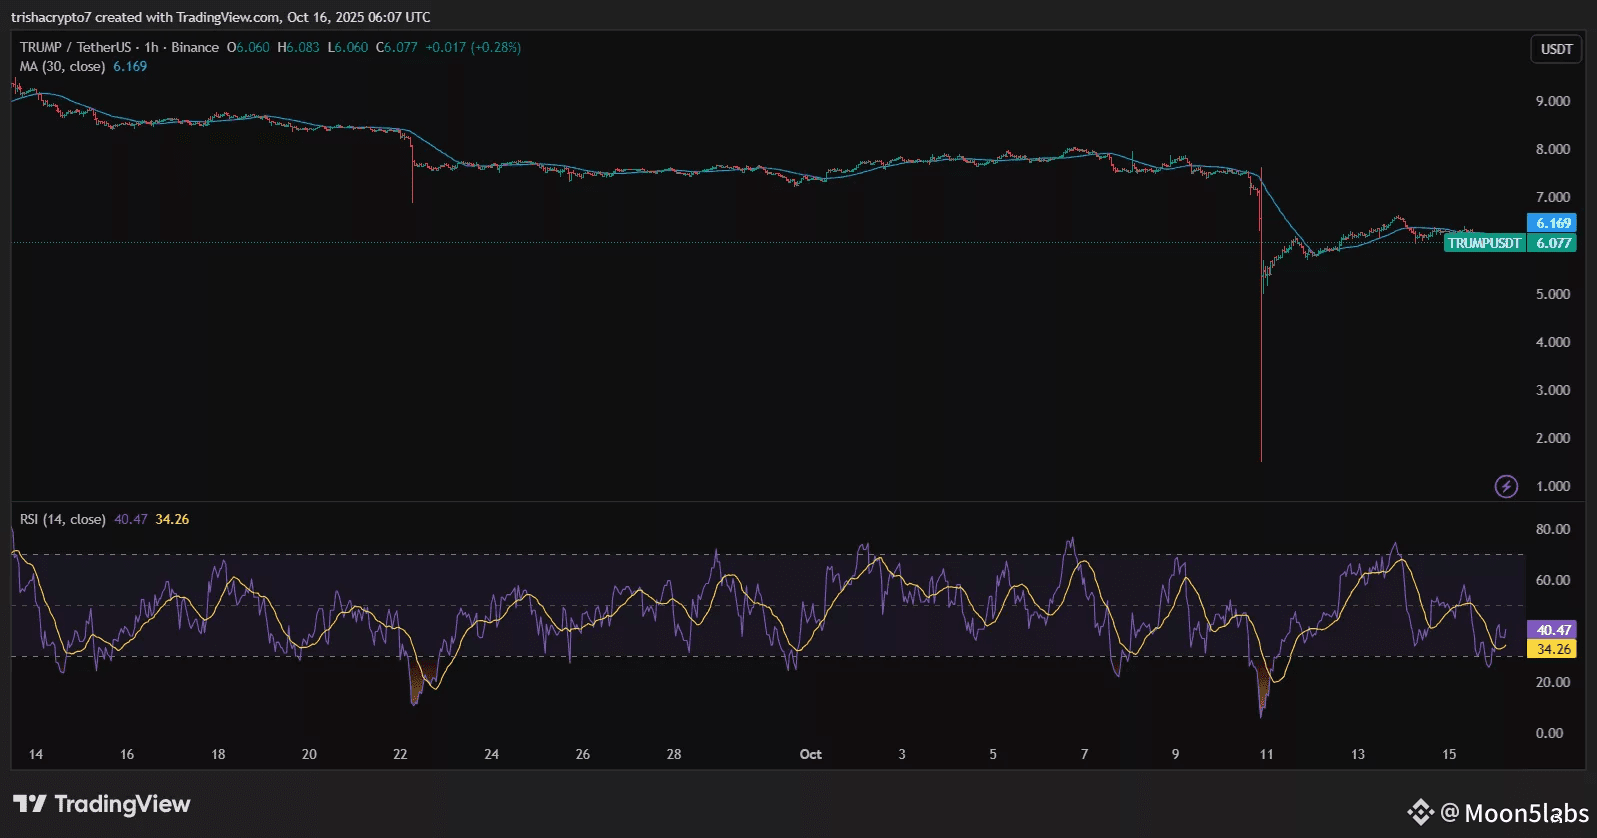The image size is (1597, 838).
Task: Click the Oct label on time axis
Action: pos(810,754)
